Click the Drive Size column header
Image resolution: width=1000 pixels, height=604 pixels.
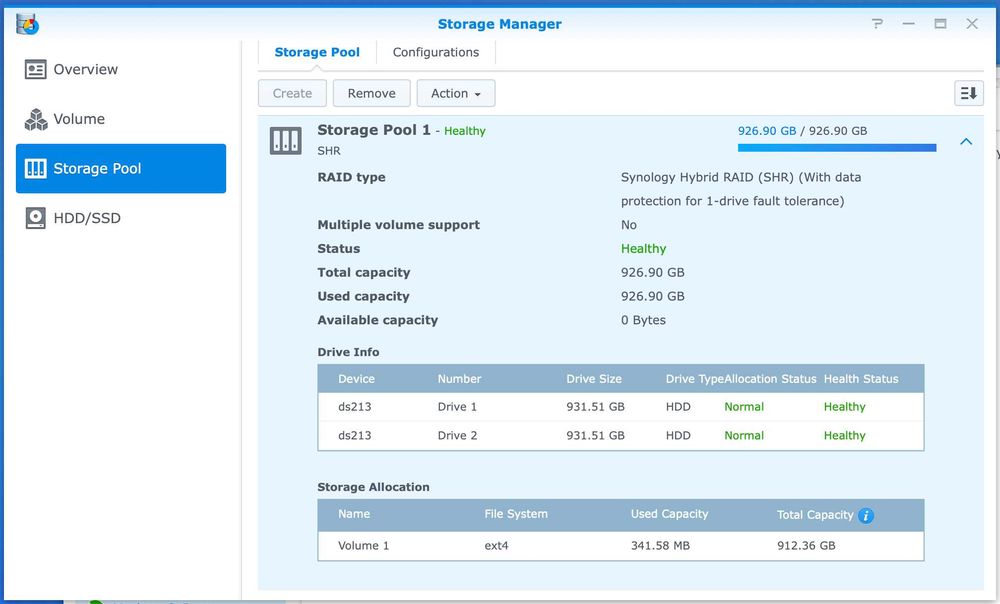(594, 379)
